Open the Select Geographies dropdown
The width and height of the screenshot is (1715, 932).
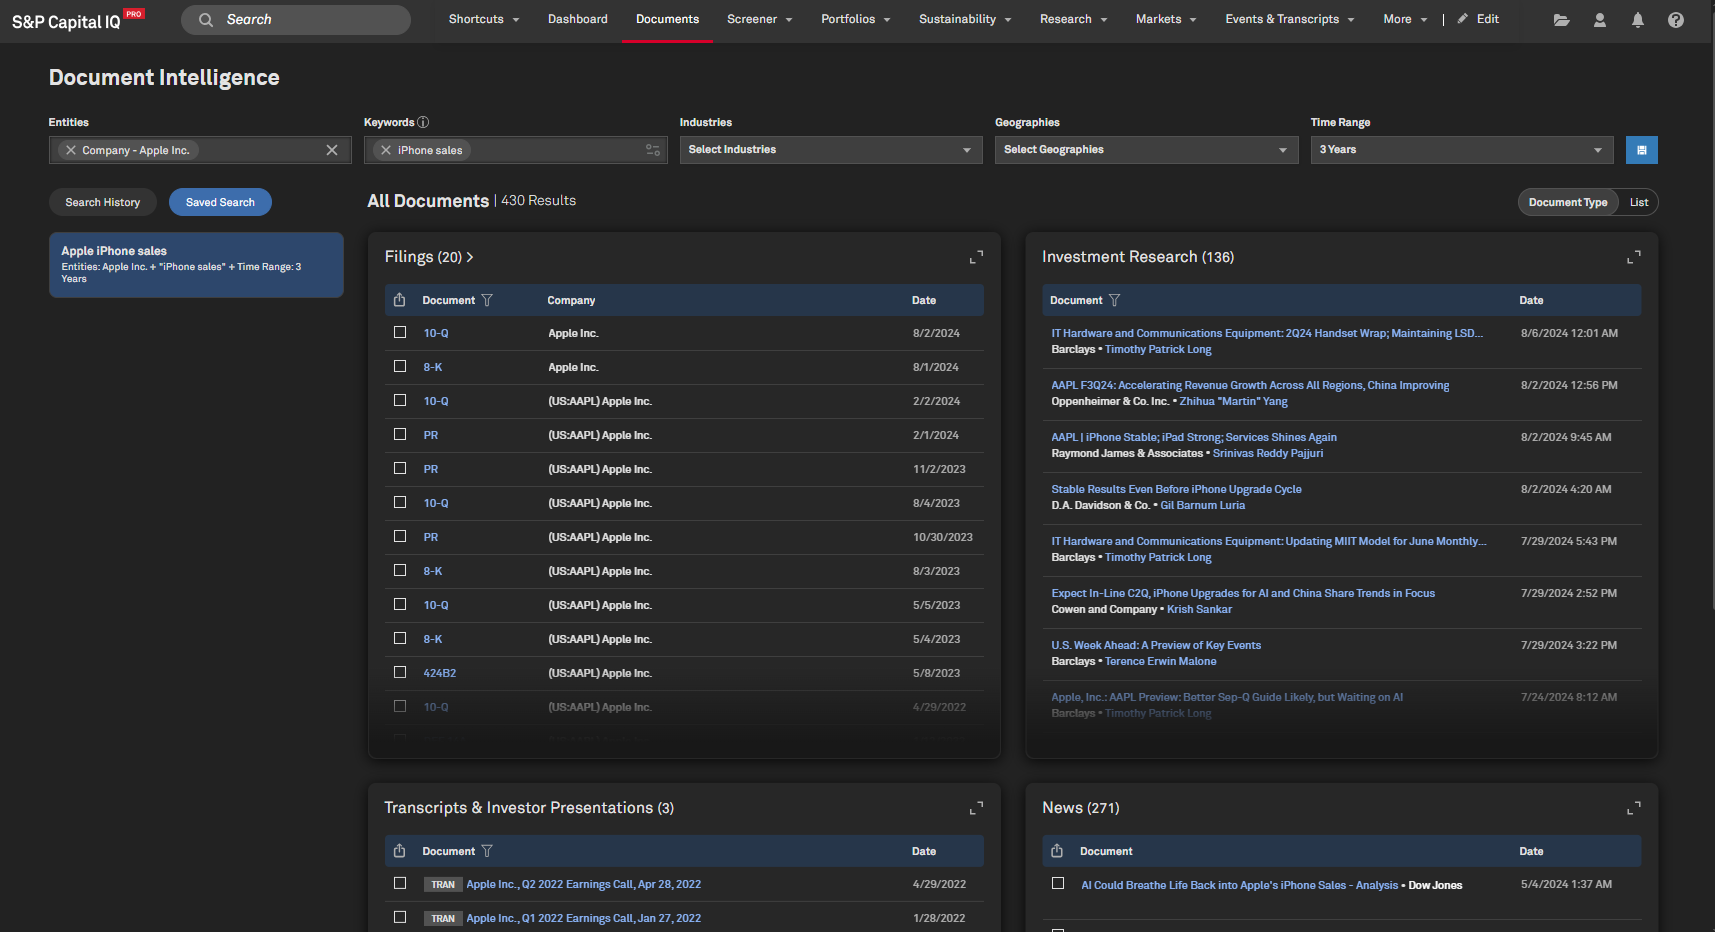pyautogui.click(x=1145, y=150)
